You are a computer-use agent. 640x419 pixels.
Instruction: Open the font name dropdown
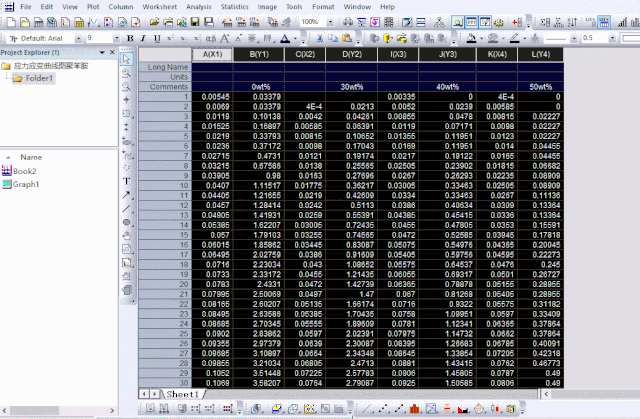[78, 38]
